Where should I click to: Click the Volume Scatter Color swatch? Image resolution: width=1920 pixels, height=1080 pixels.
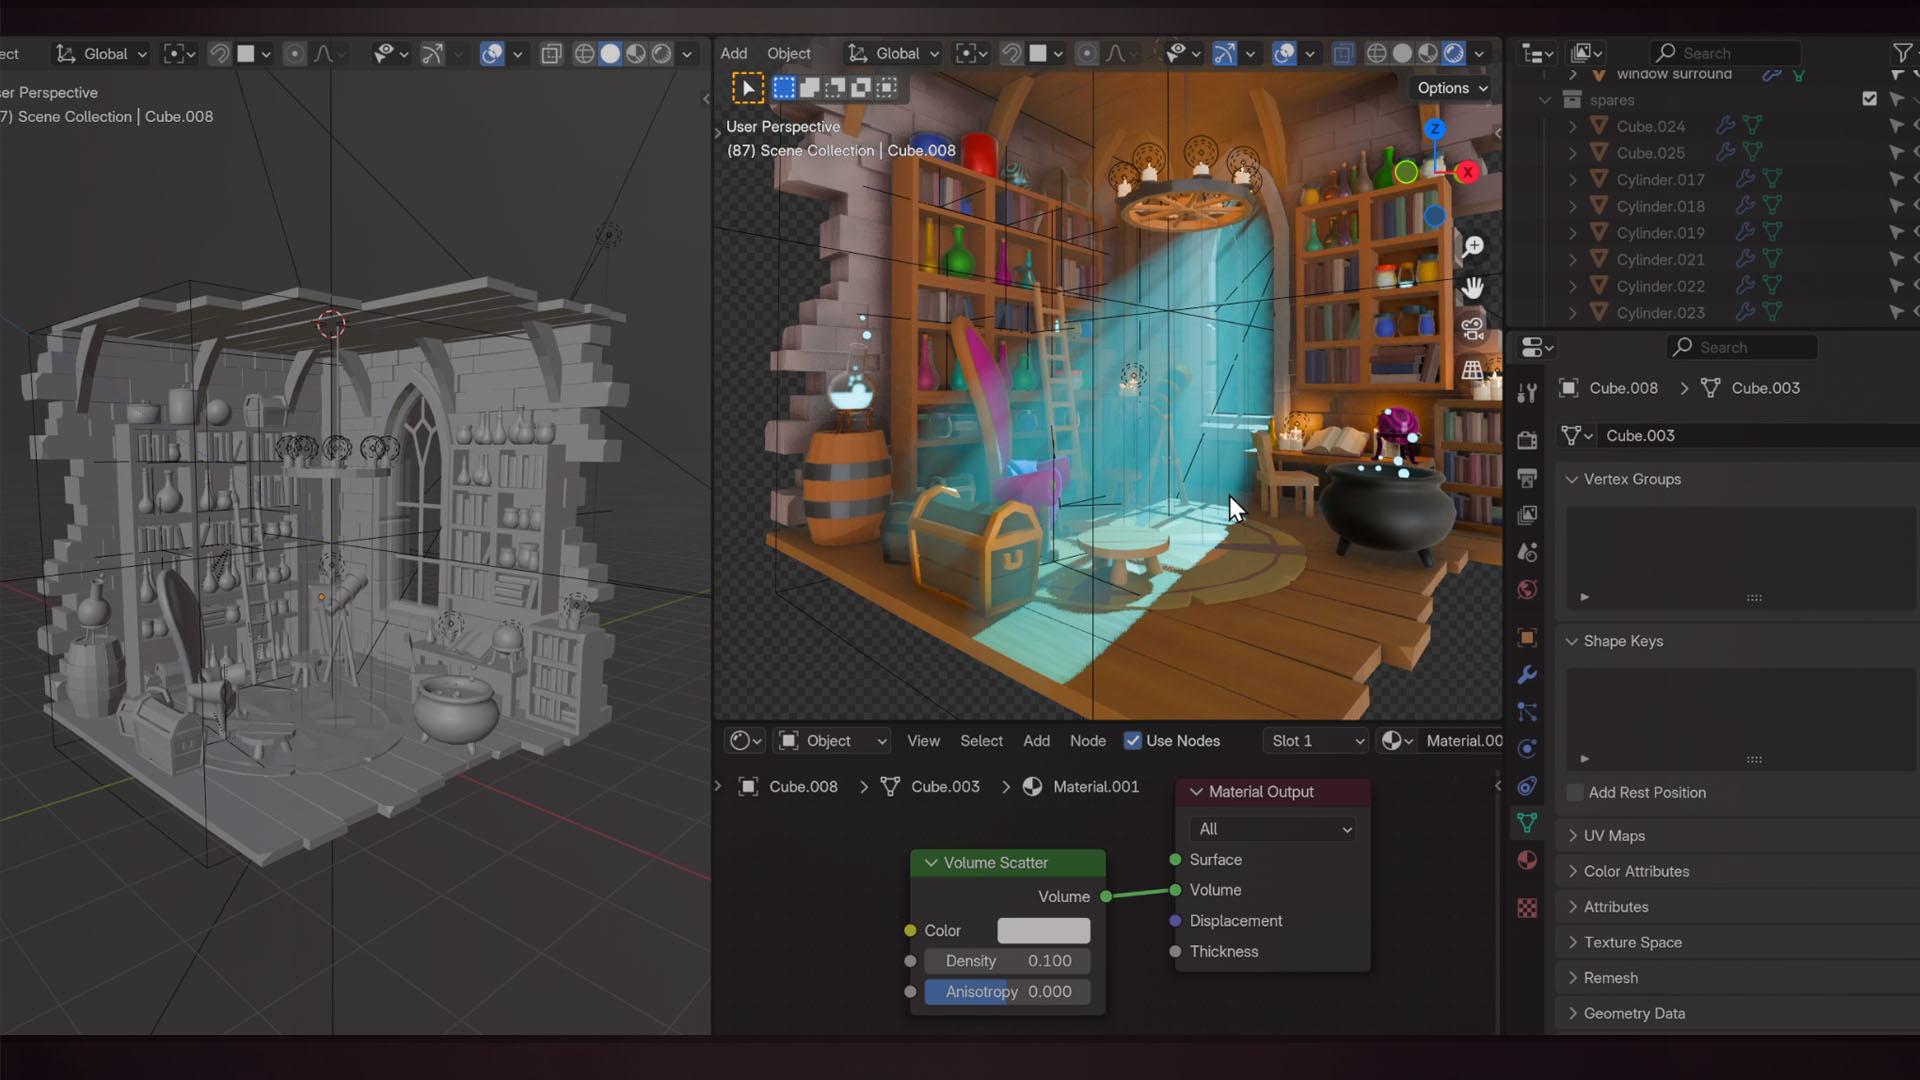pos(1043,931)
